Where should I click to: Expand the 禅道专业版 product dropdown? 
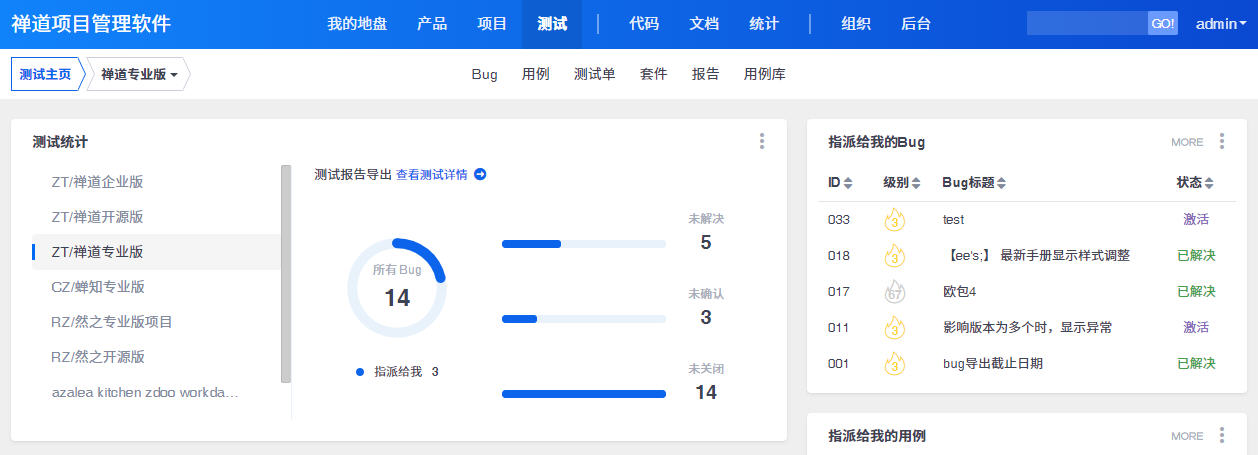click(x=139, y=75)
